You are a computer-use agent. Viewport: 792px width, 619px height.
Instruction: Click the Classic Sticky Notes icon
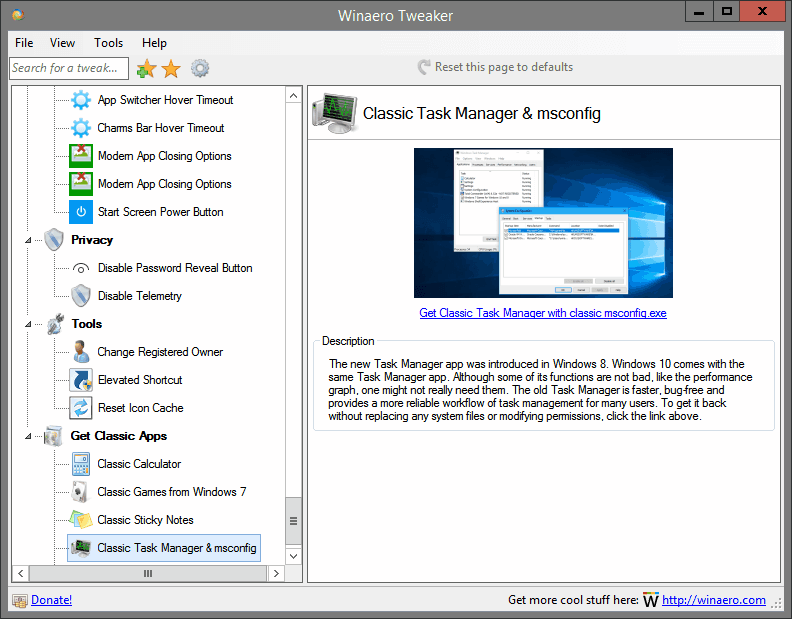(x=81, y=519)
